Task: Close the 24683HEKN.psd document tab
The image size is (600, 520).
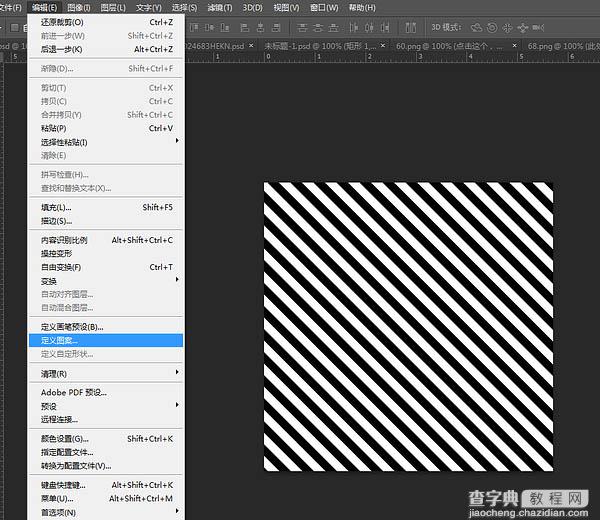Action: pyautogui.click(x=251, y=46)
